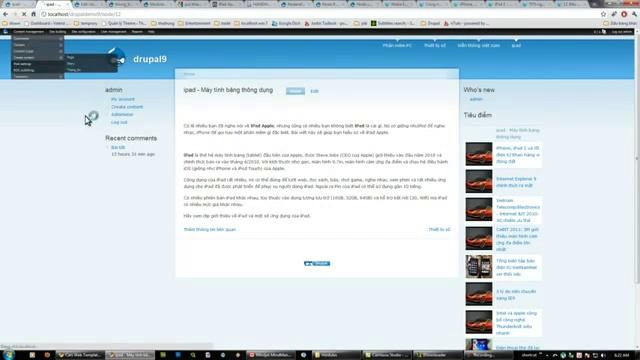Screen dimensions: 640x360
Task: Open the ipad primary navigation link
Action: tap(516, 45)
